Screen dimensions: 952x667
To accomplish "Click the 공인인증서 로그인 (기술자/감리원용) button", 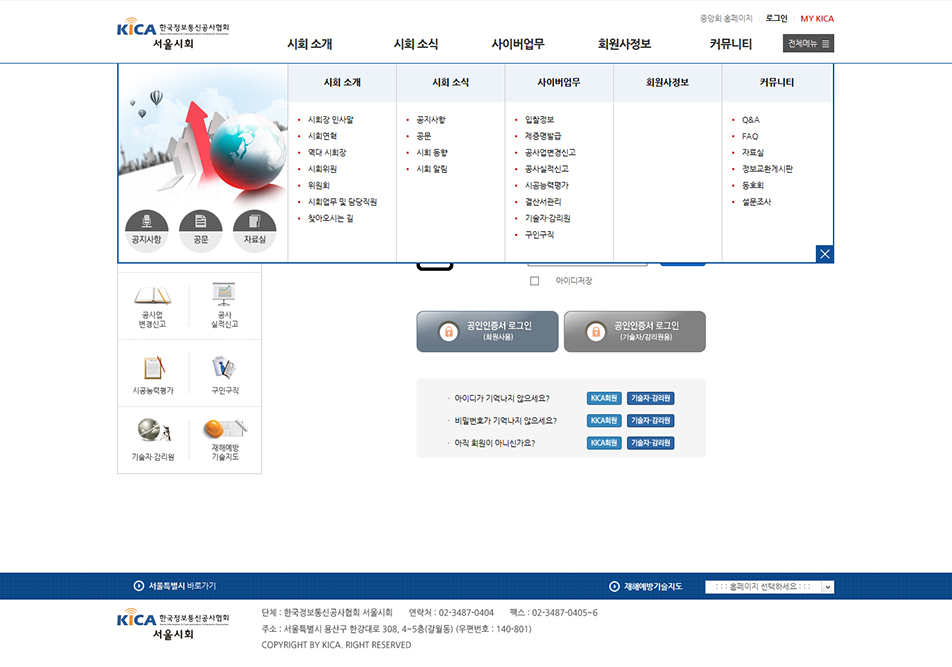I will [634, 331].
